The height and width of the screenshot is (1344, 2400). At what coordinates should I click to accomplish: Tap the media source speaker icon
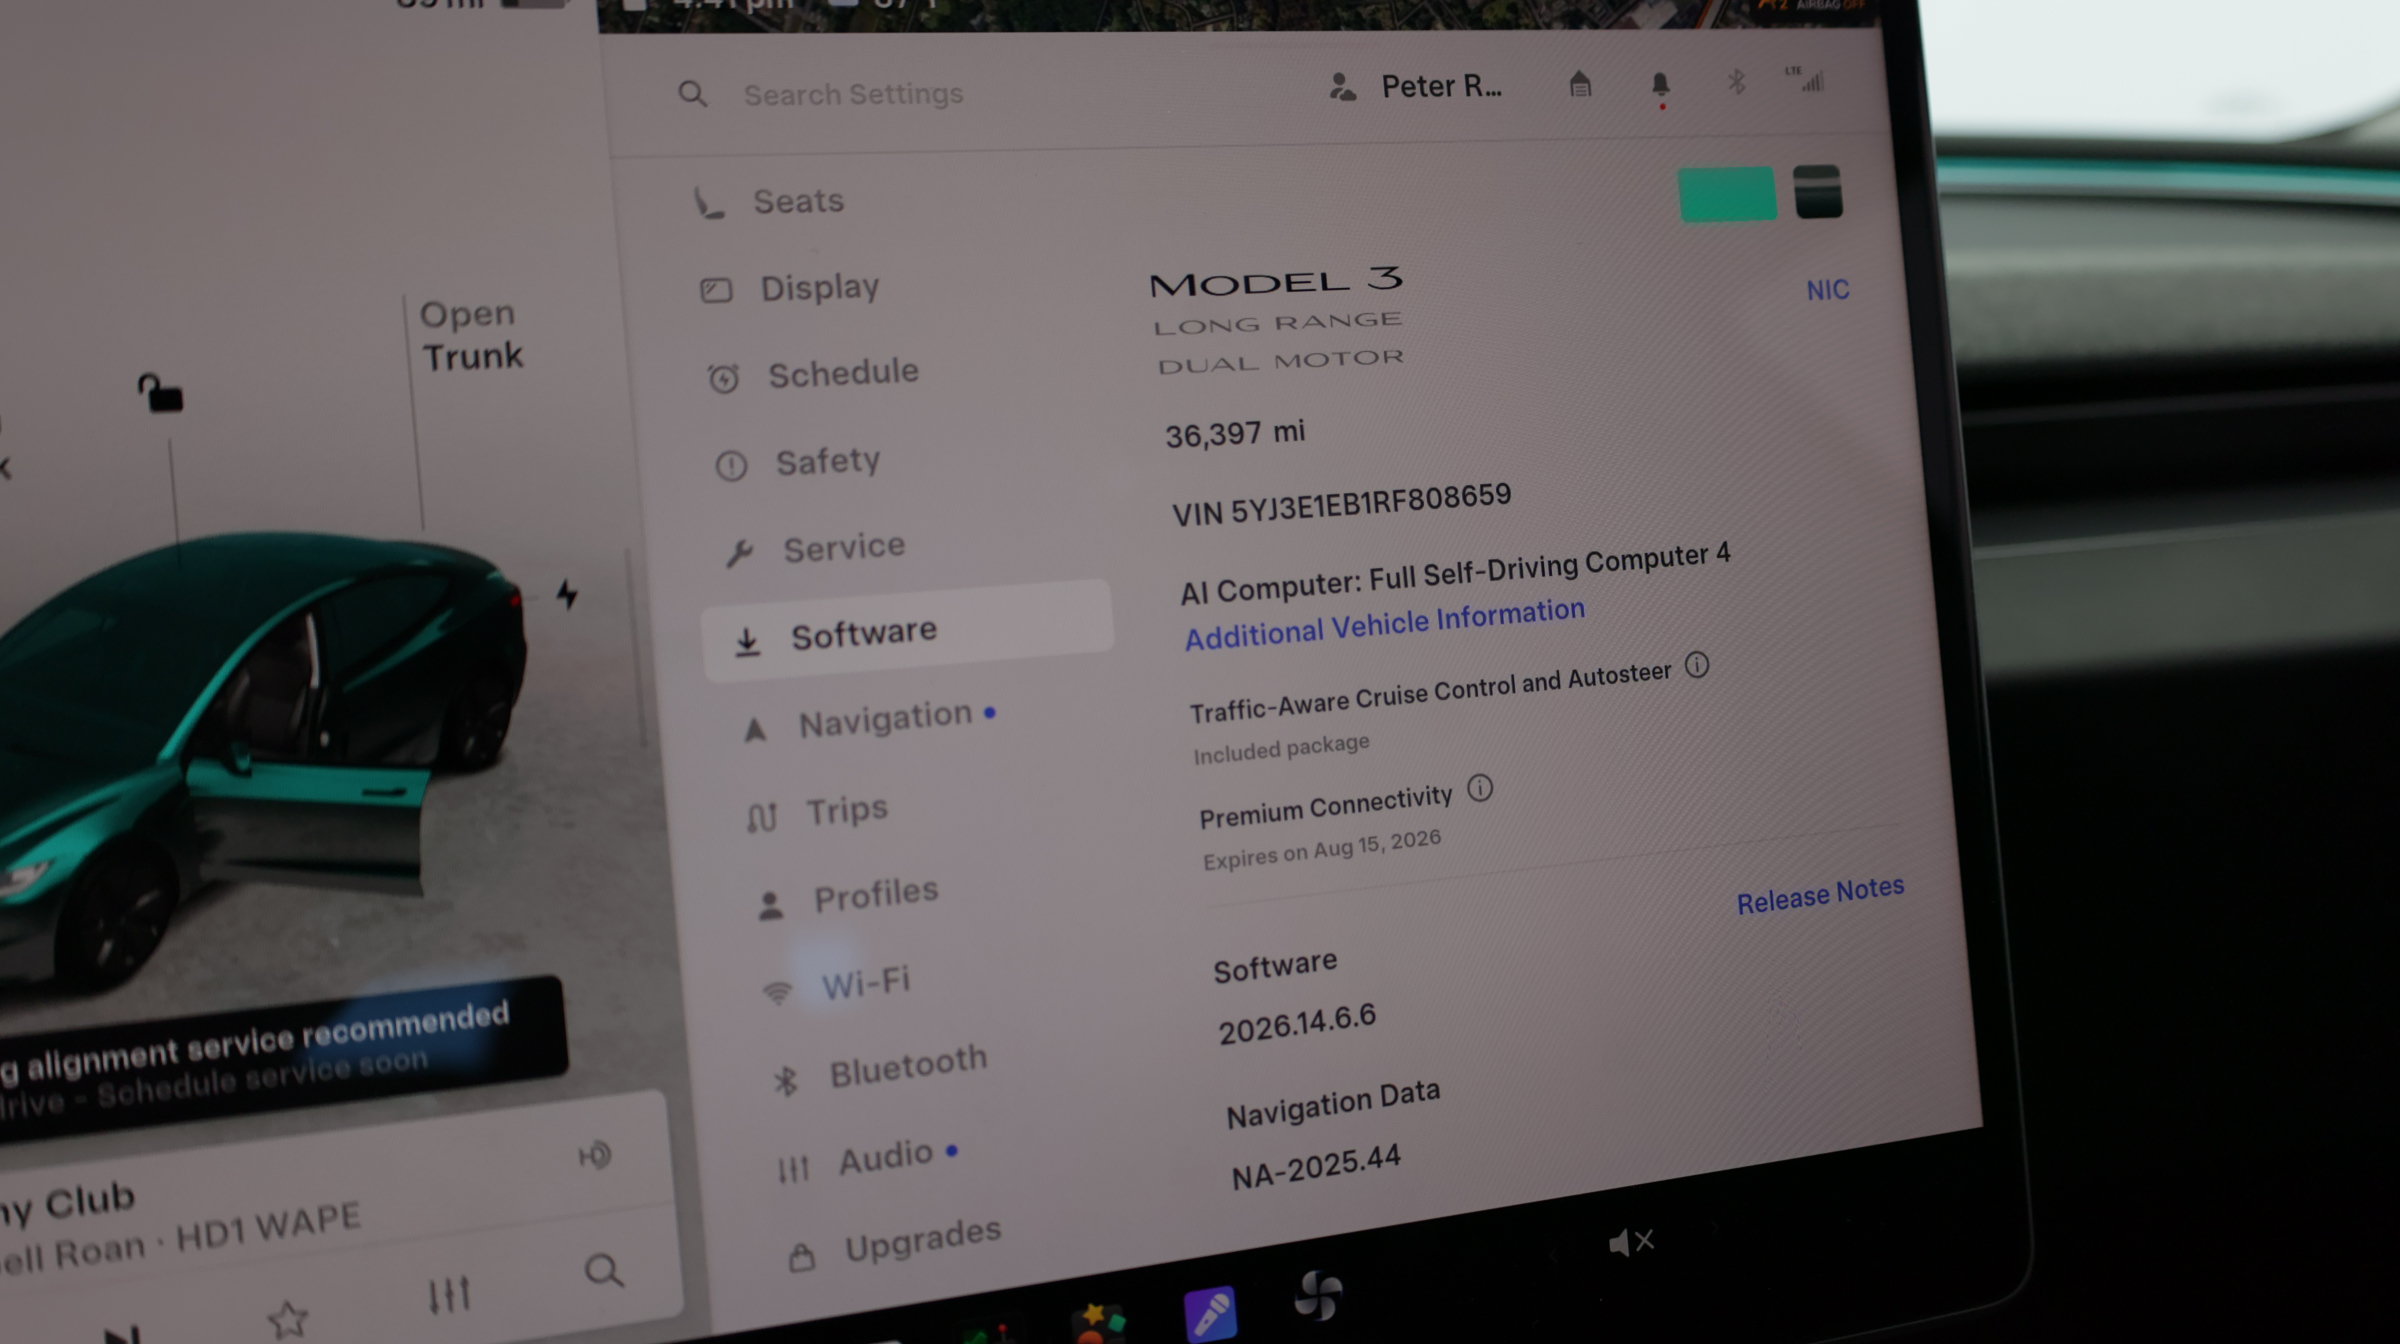click(x=594, y=1156)
